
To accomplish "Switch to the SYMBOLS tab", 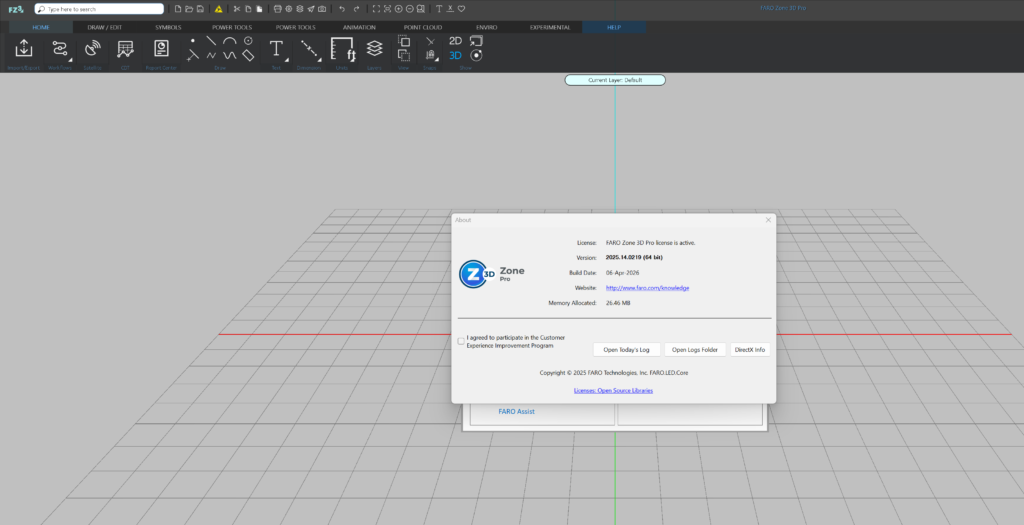I will [x=168, y=27].
